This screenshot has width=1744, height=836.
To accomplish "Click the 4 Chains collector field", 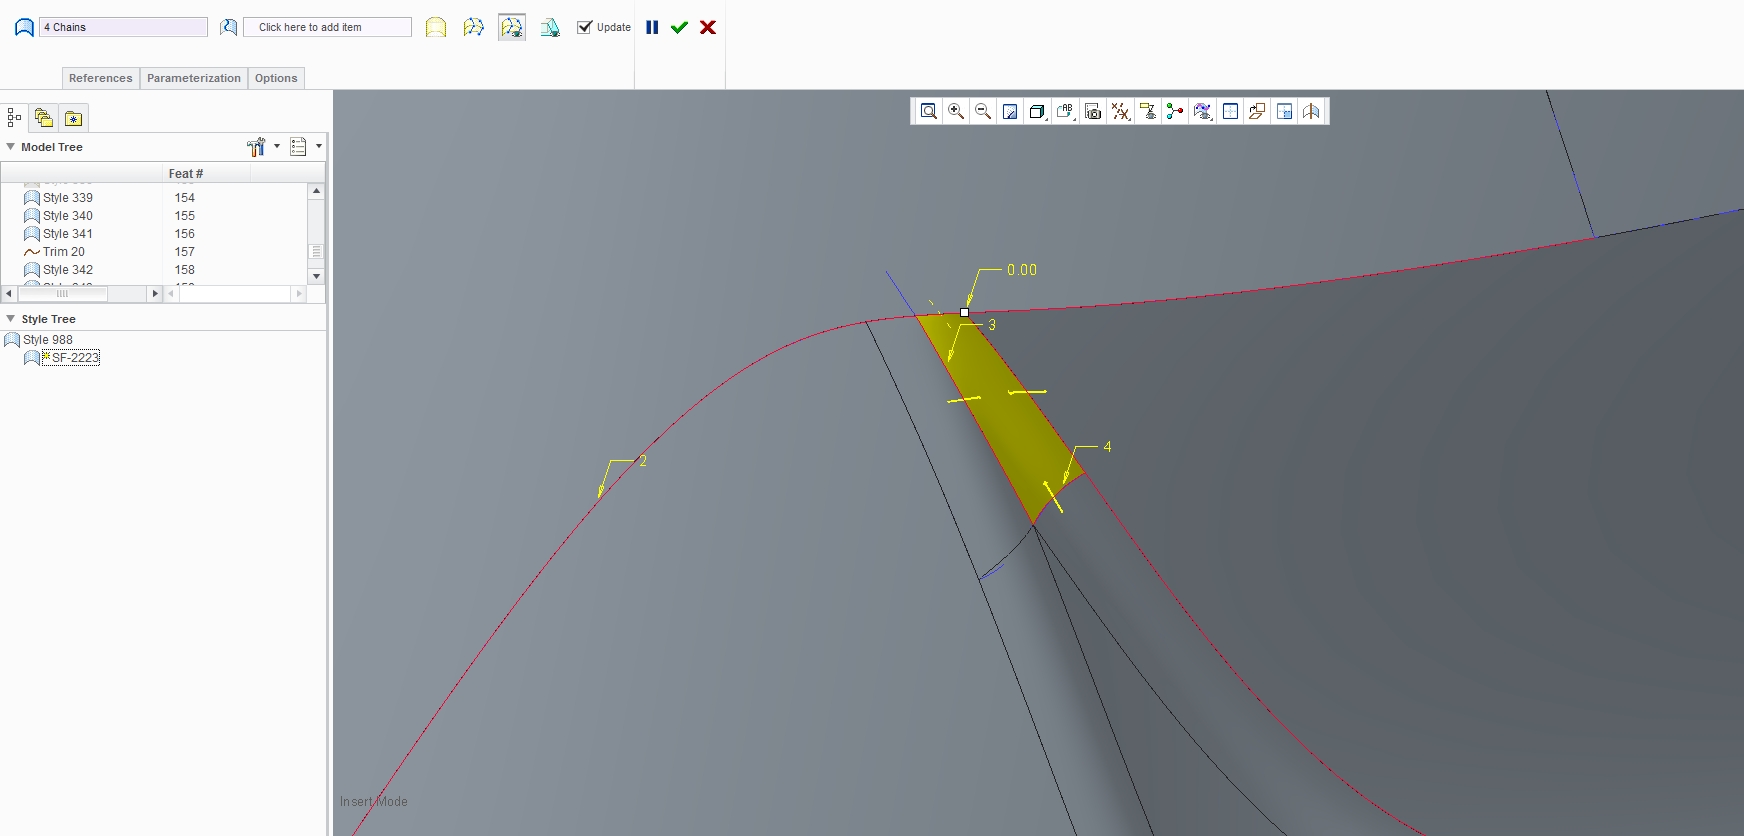I will click(x=124, y=27).
